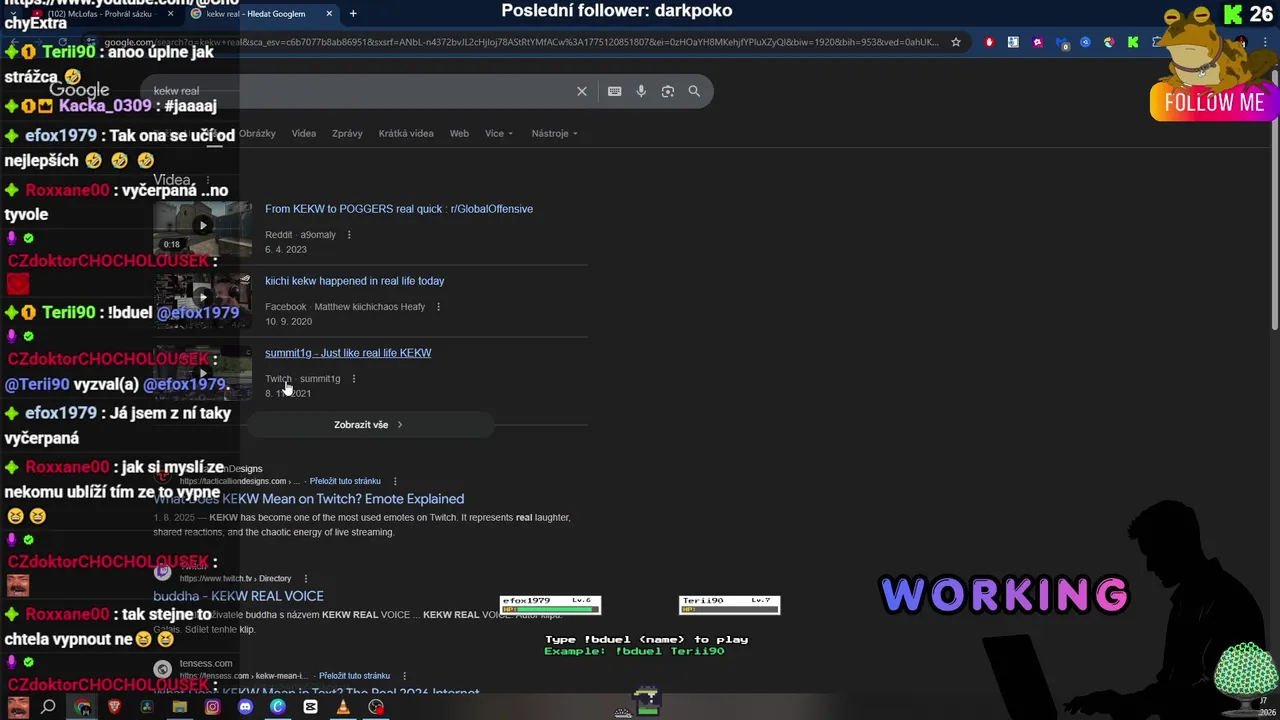
Task: Open Discord from the taskbar
Action: 245,707
